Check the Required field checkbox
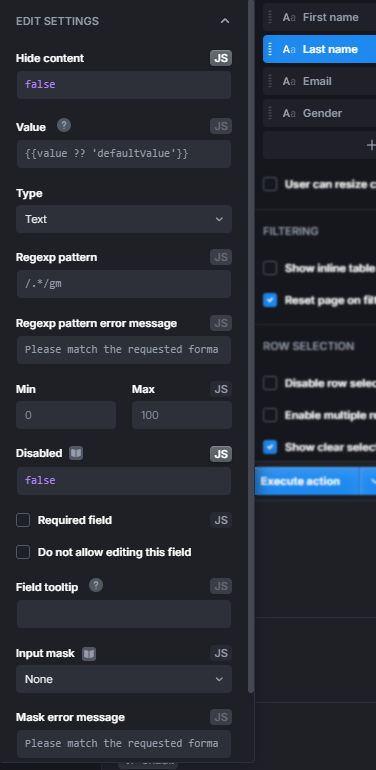 click(x=23, y=520)
